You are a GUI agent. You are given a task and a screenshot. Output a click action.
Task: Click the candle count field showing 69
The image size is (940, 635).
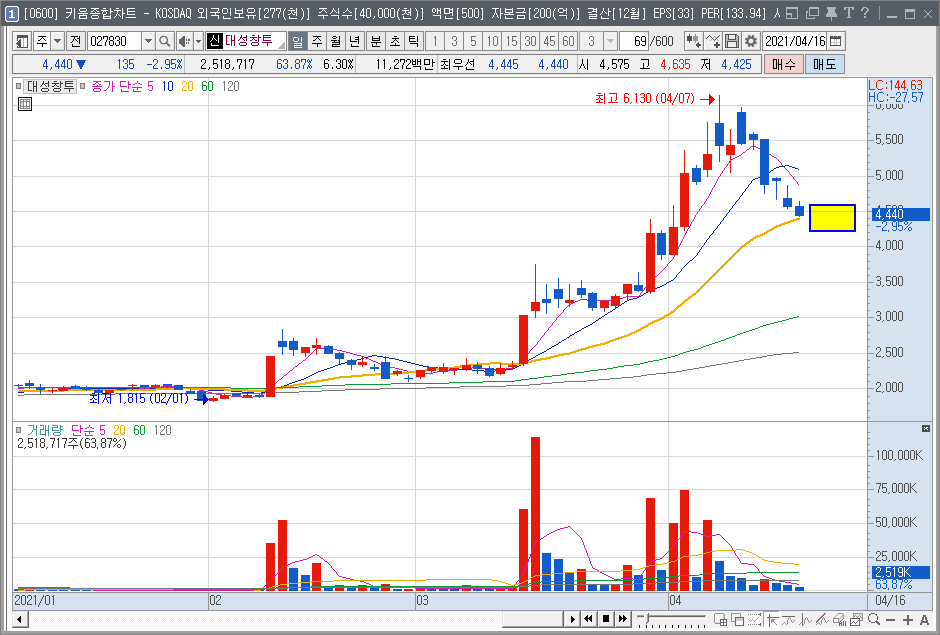634,41
